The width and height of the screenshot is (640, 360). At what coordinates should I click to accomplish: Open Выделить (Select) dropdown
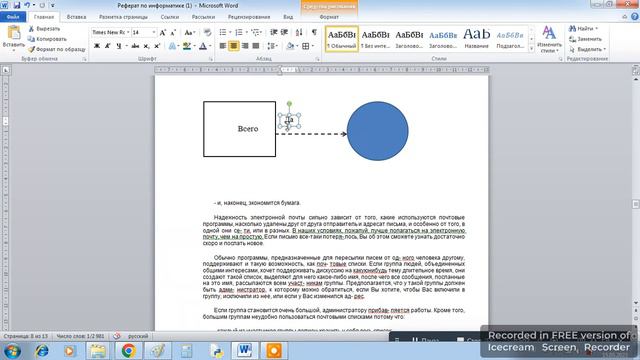588,49
